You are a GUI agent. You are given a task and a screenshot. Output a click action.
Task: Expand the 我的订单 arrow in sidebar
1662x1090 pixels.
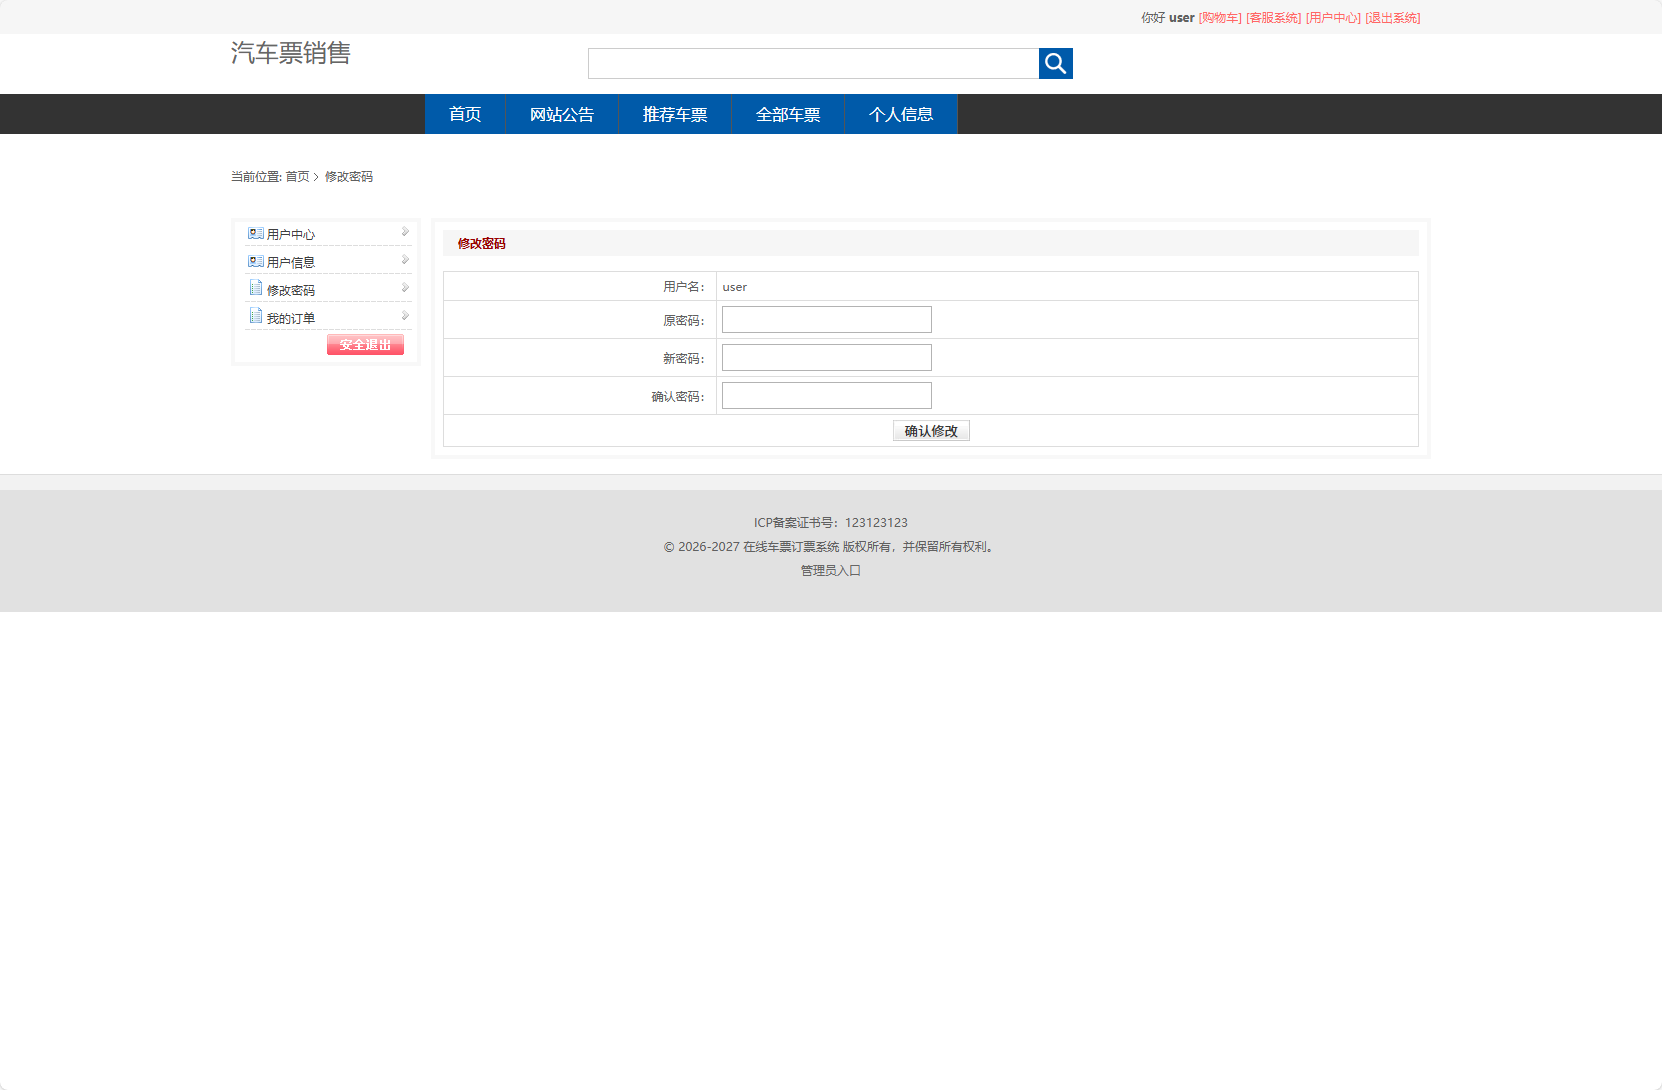(405, 316)
